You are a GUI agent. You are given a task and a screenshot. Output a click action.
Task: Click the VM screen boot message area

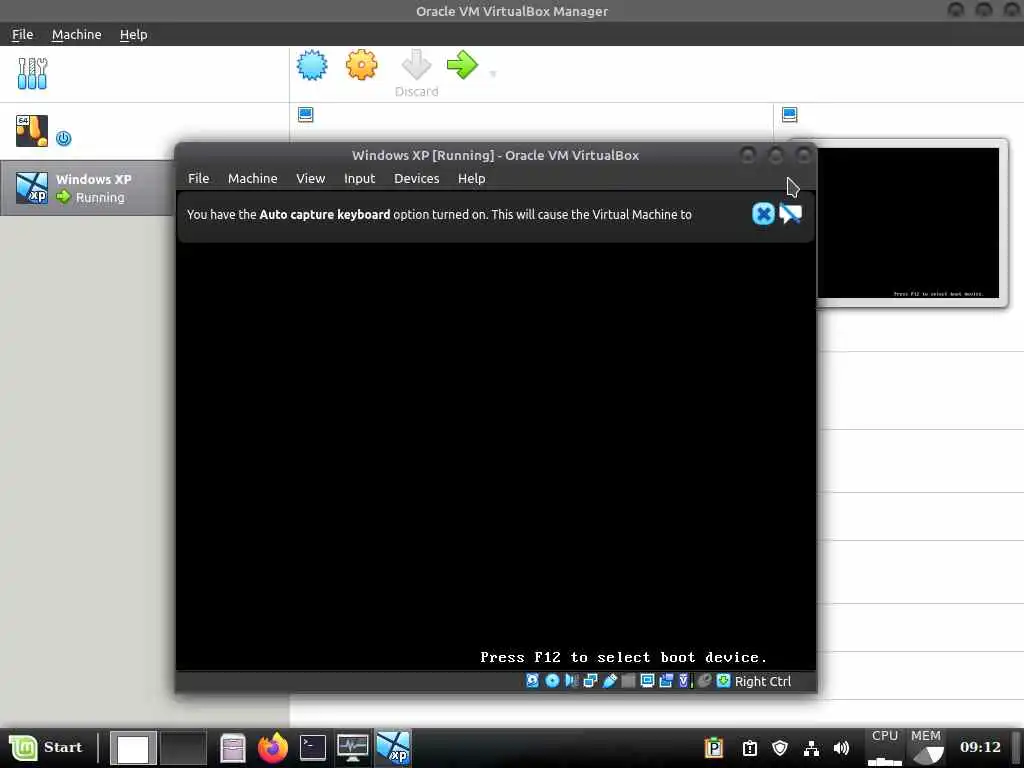[624, 657]
